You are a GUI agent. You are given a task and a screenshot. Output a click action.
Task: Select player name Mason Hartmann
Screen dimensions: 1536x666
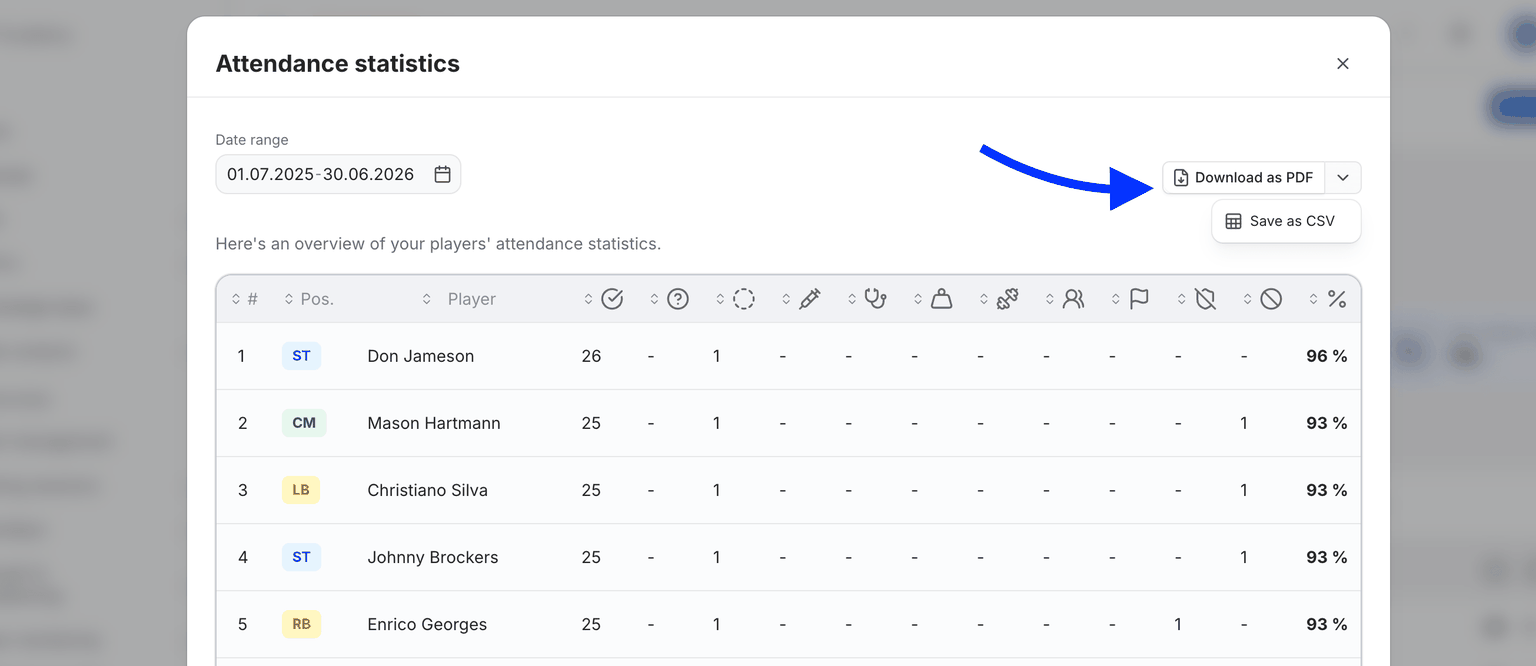pyautogui.click(x=434, y=423)
